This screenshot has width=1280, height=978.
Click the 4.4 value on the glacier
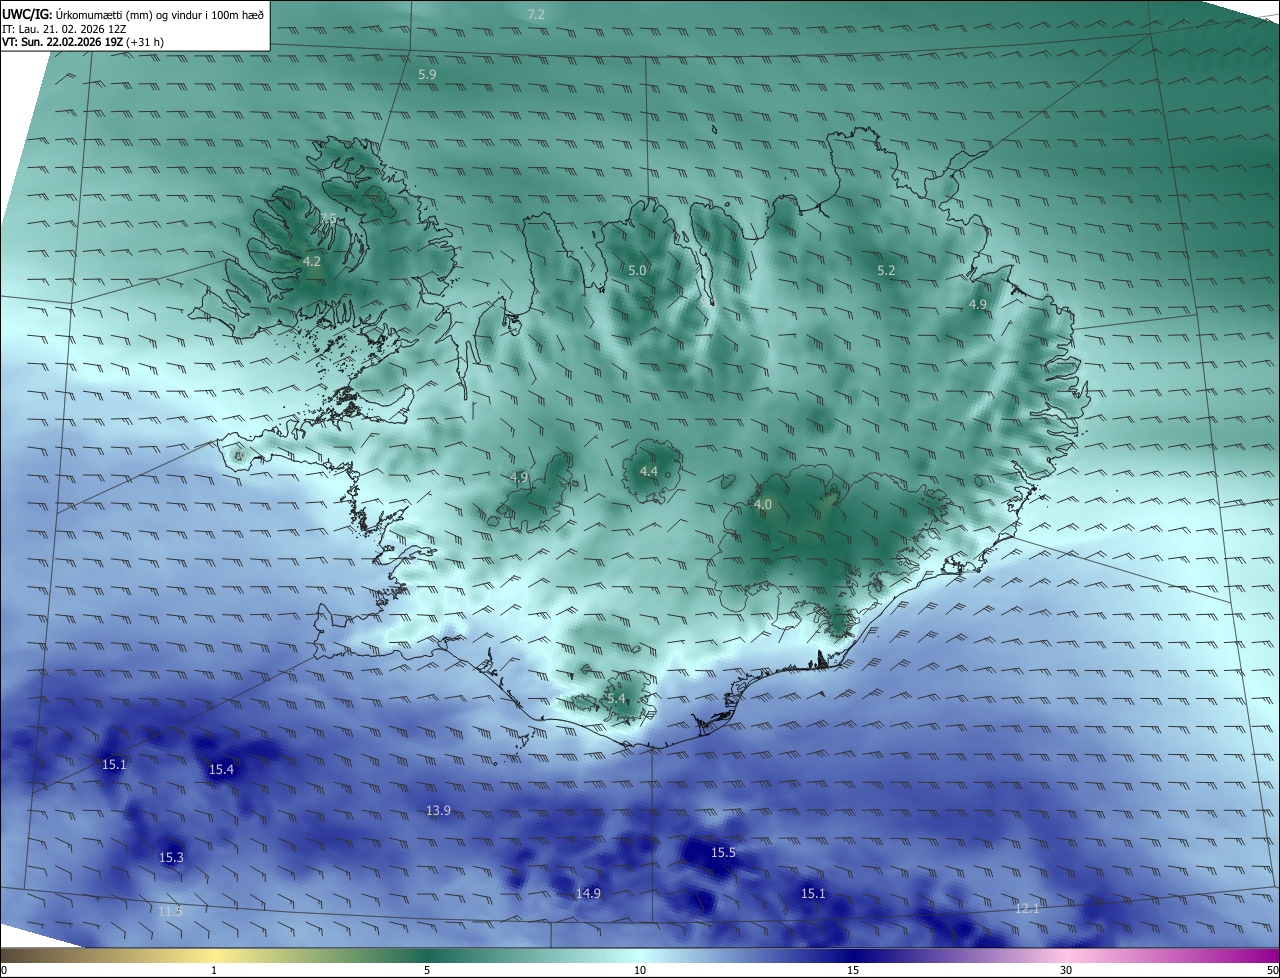pyautogui.click(x=649, y=471)
